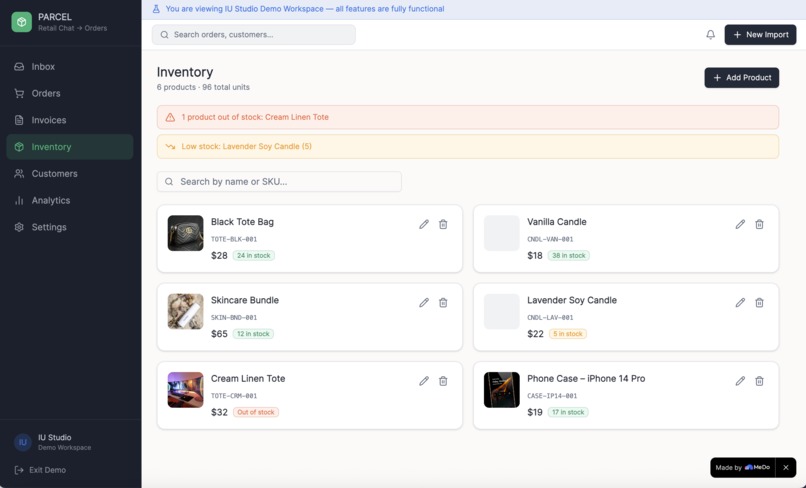Edit Vanilla Candle with pencil icon
This screenshot has height=488, width=806.
(740, 224)
